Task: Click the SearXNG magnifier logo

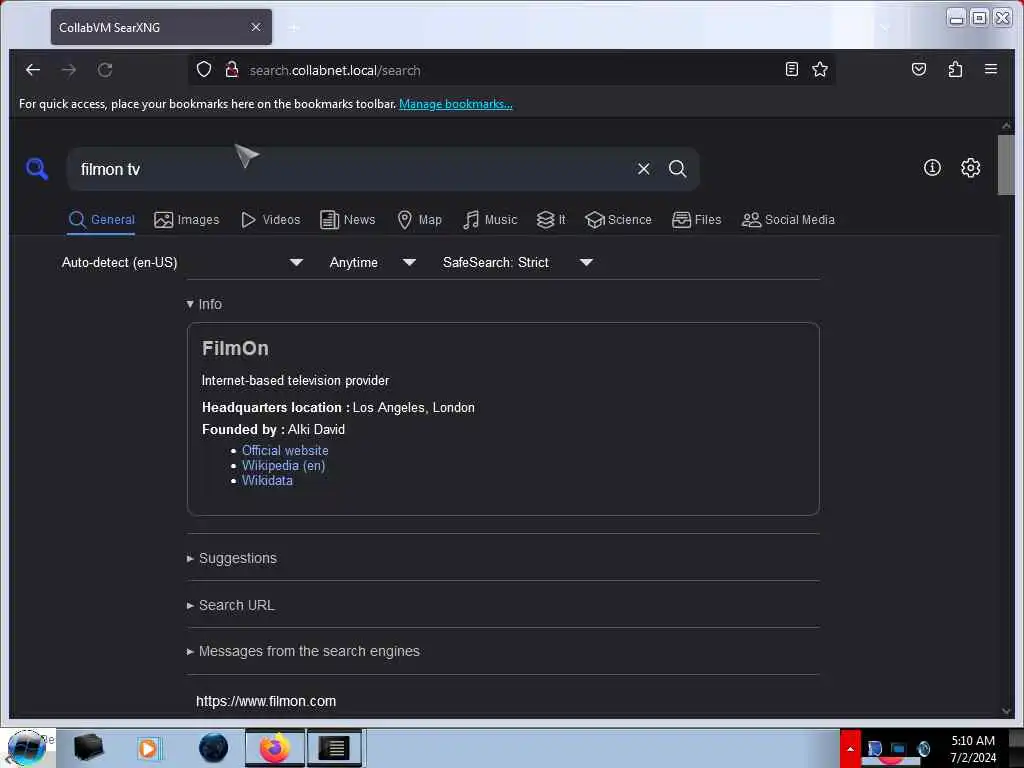Action: click(x=37, y=169)
